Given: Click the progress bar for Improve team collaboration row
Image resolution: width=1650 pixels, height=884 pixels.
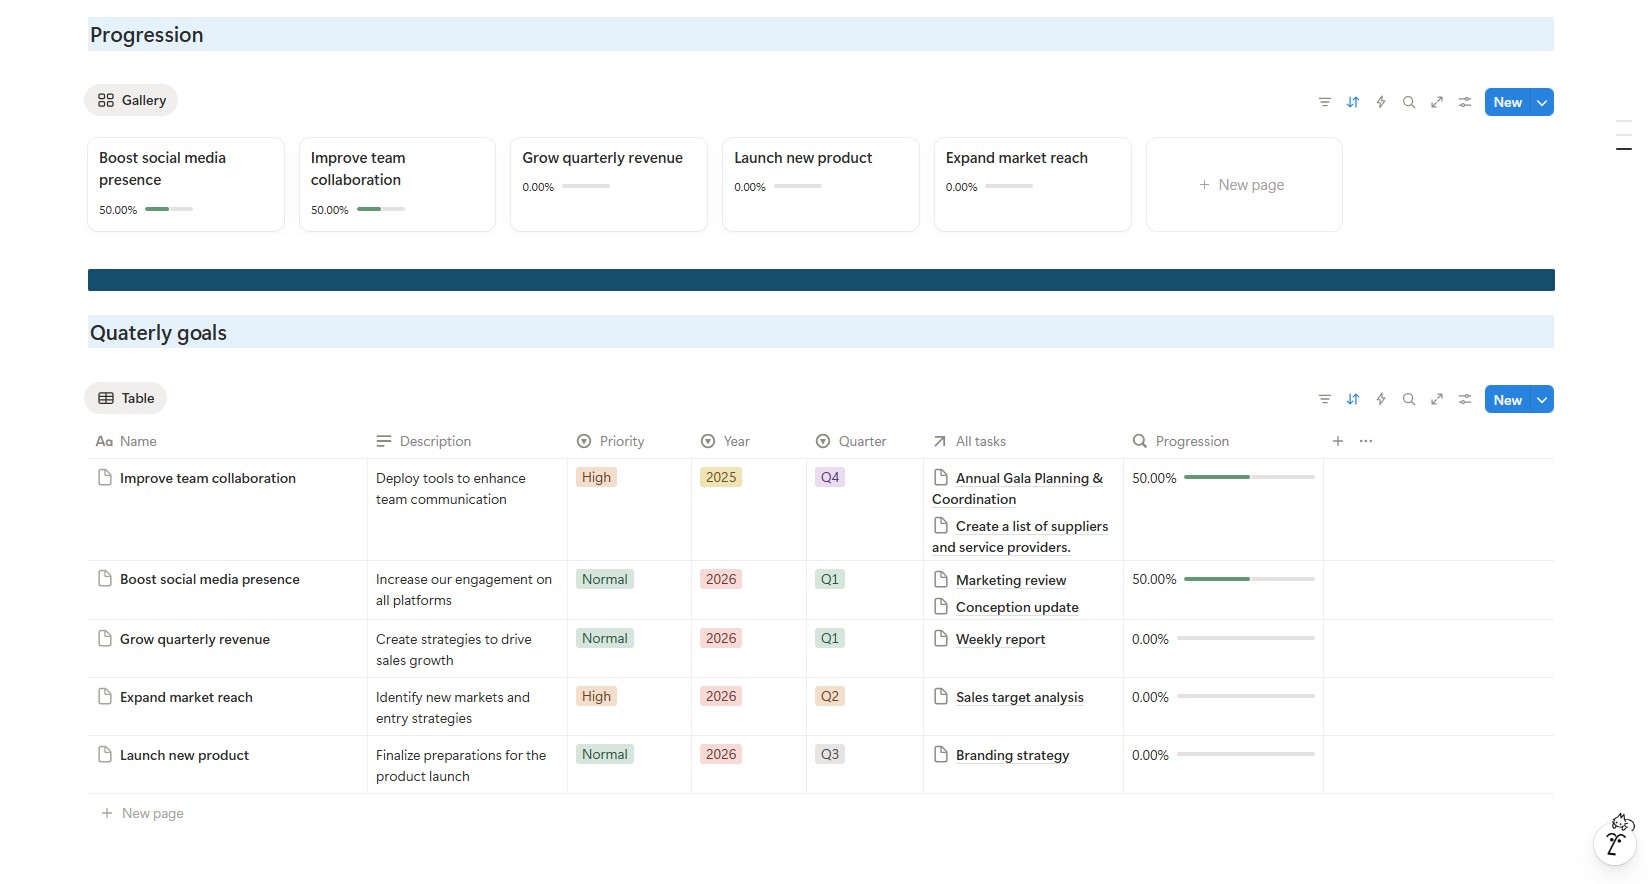Looking at the screenshot, I should click(x=1248, y=478).
